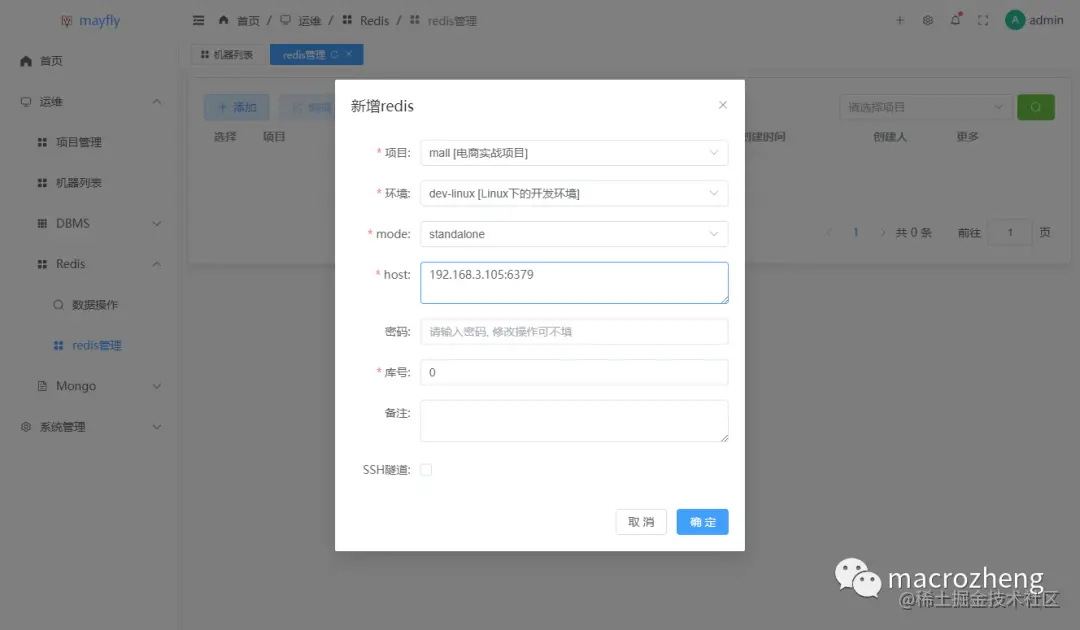Toggle the sidebar collapse hamburger icon
1080x630 pixels.
tap(198, 21)
